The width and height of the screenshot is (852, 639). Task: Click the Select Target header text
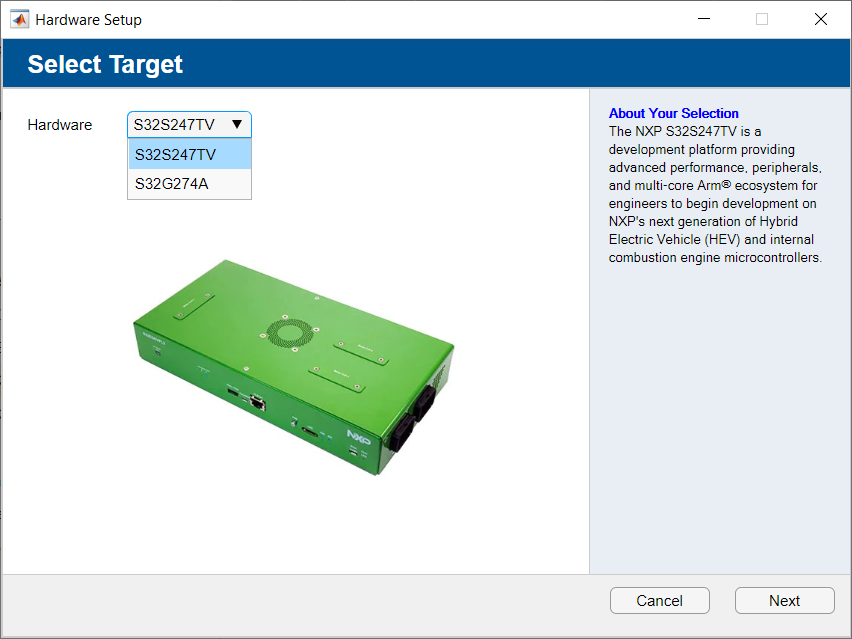click(x=105, y=64)
